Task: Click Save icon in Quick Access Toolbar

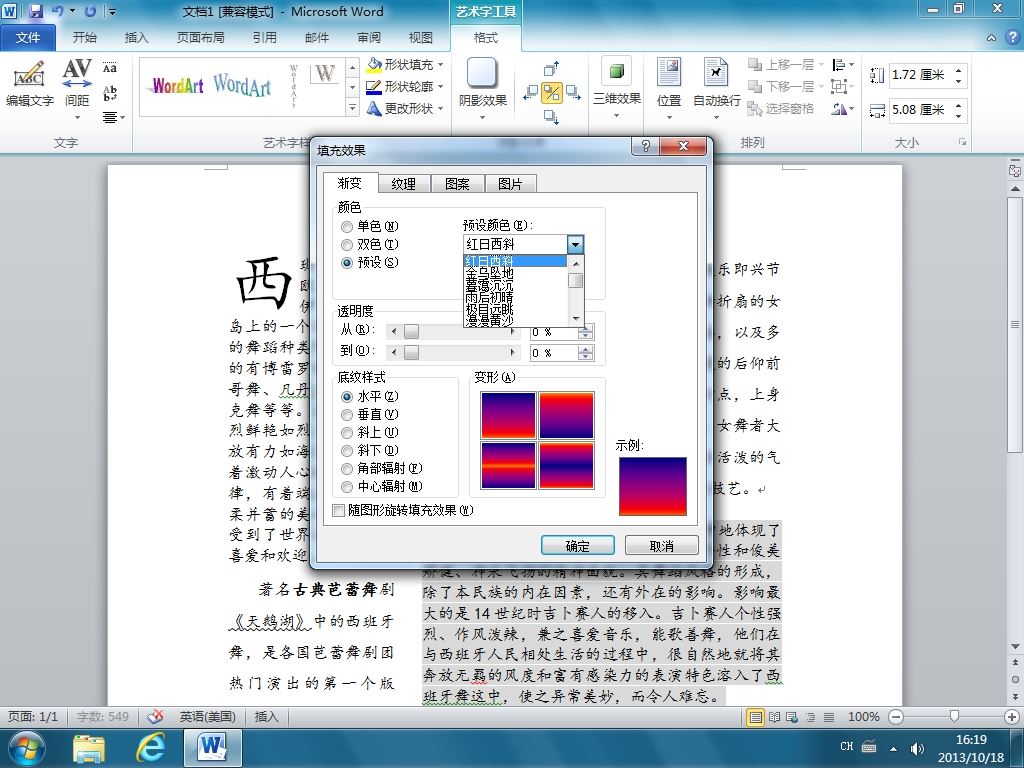Action: click(36, 11)
